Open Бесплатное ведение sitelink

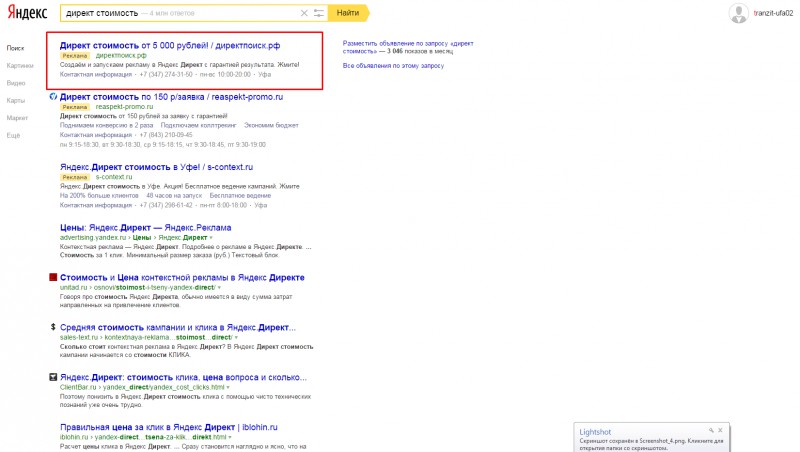[x=240, y=195]
